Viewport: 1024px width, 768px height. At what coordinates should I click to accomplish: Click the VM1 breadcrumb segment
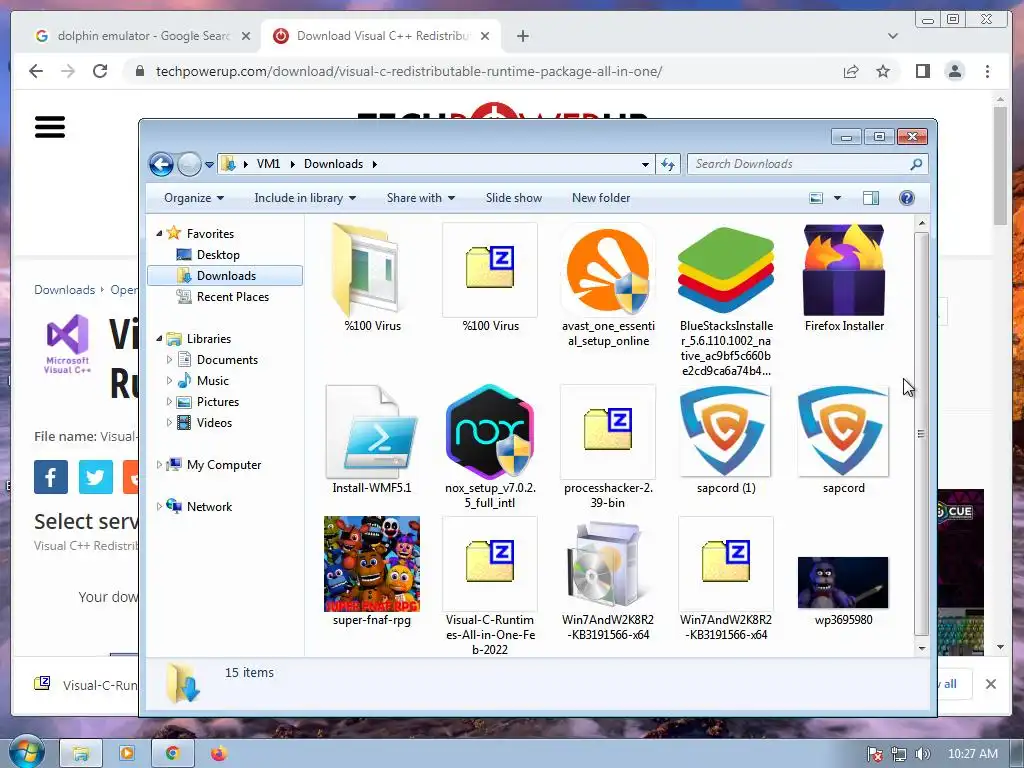268,164
